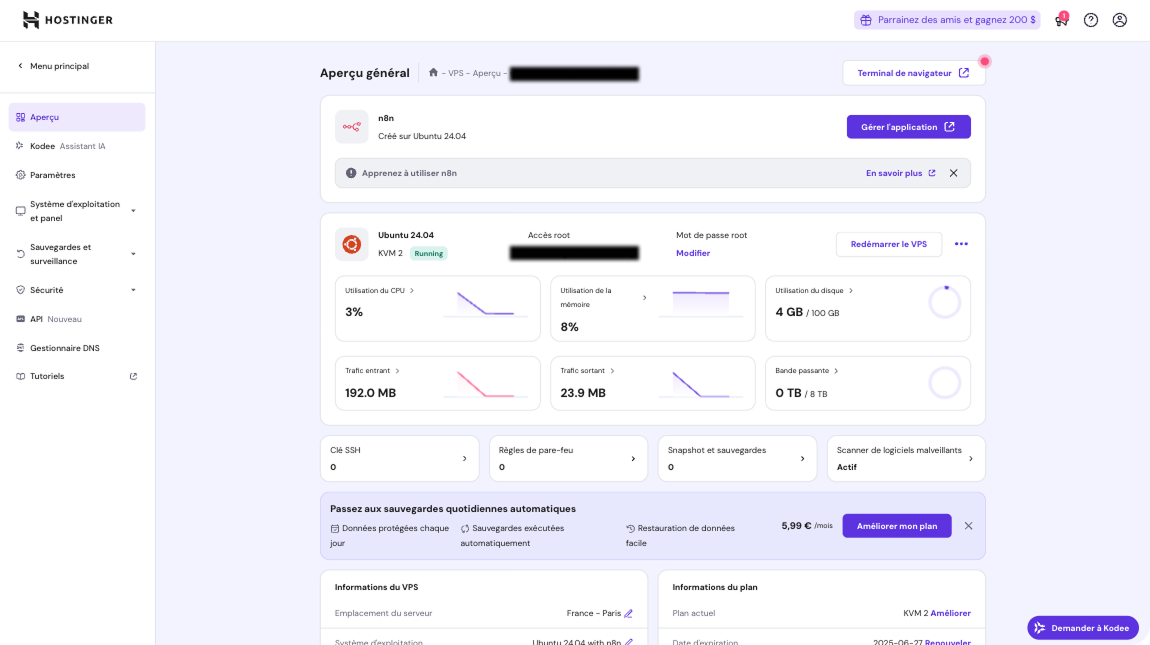The width and height of the screenshot is (1150, 645).
Task: Click Améliorer link beside KVM 2
Action: 951,613
